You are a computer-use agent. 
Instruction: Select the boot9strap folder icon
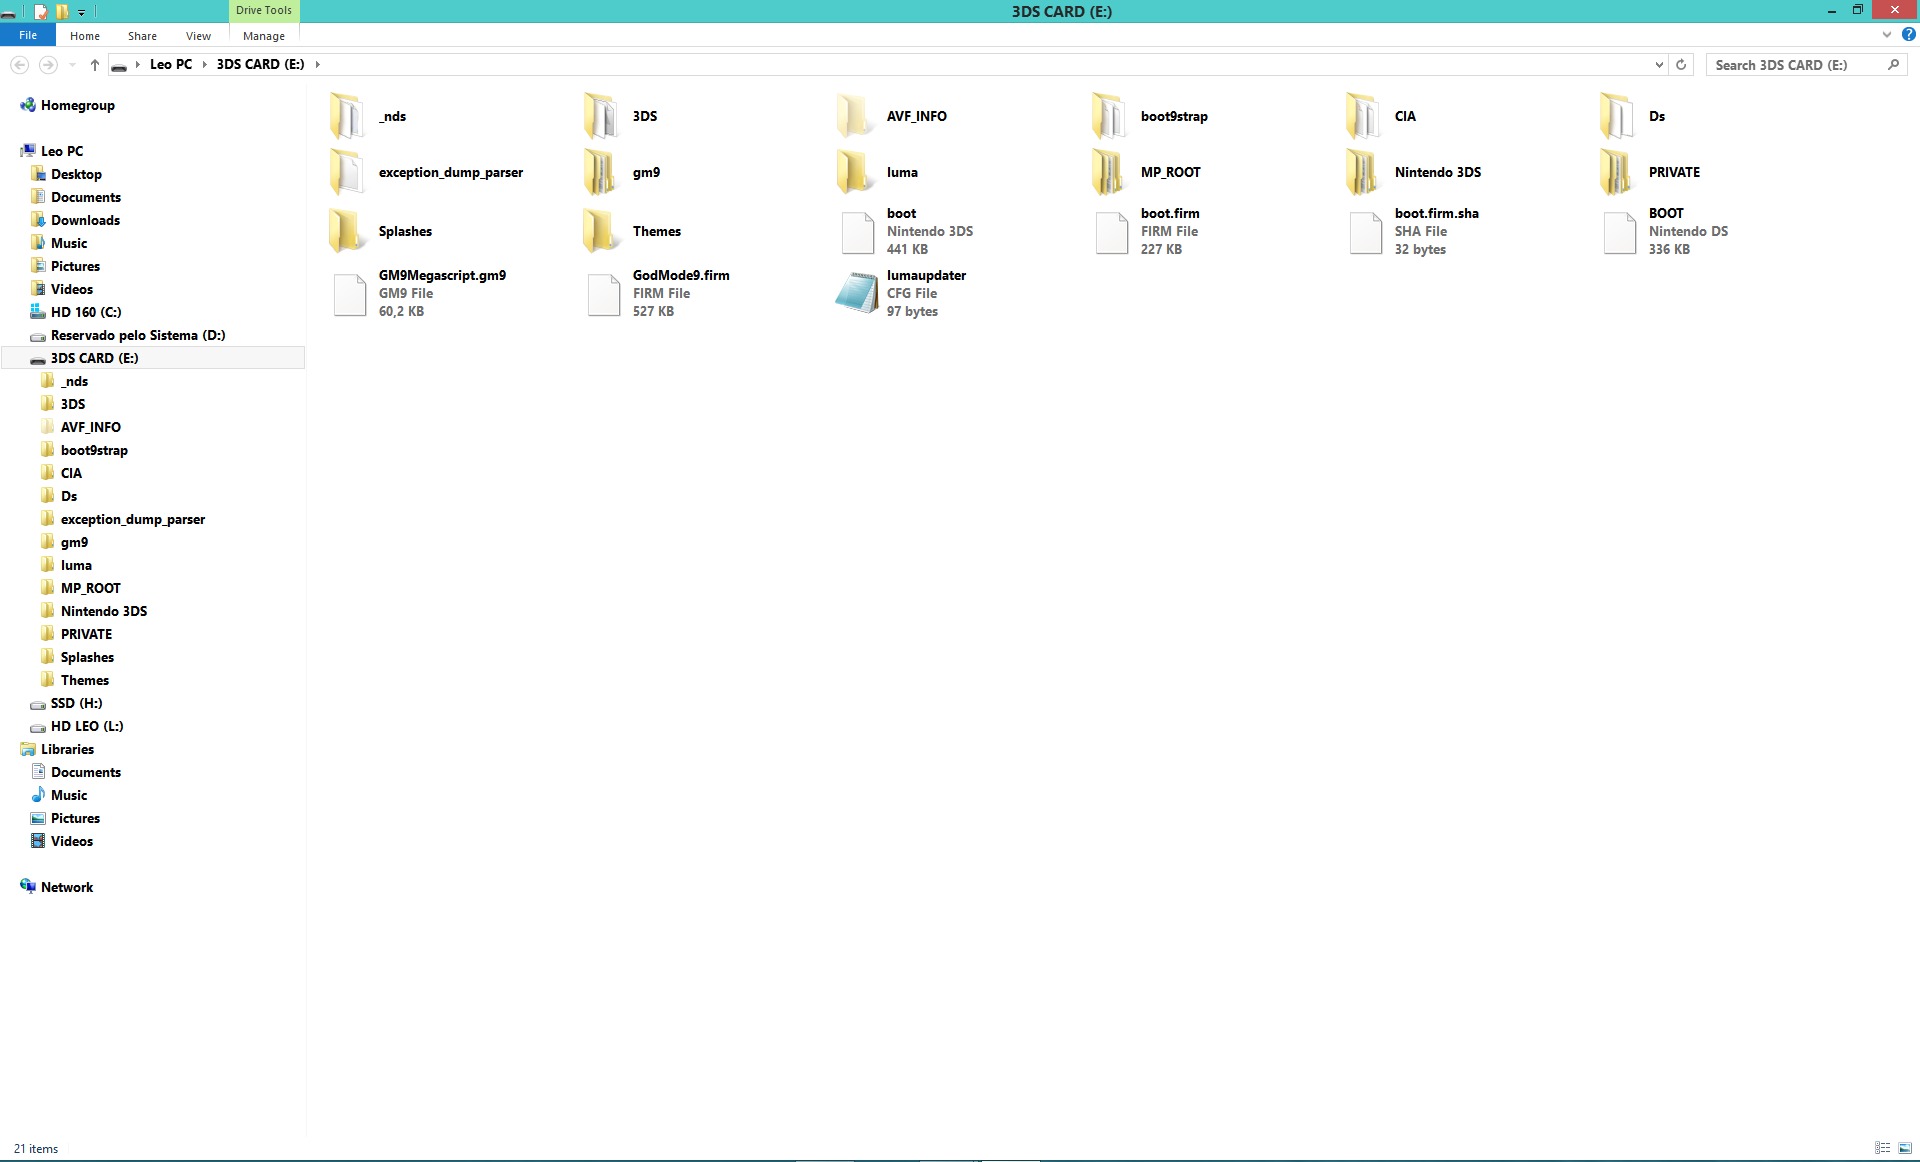pos(1109,116)
